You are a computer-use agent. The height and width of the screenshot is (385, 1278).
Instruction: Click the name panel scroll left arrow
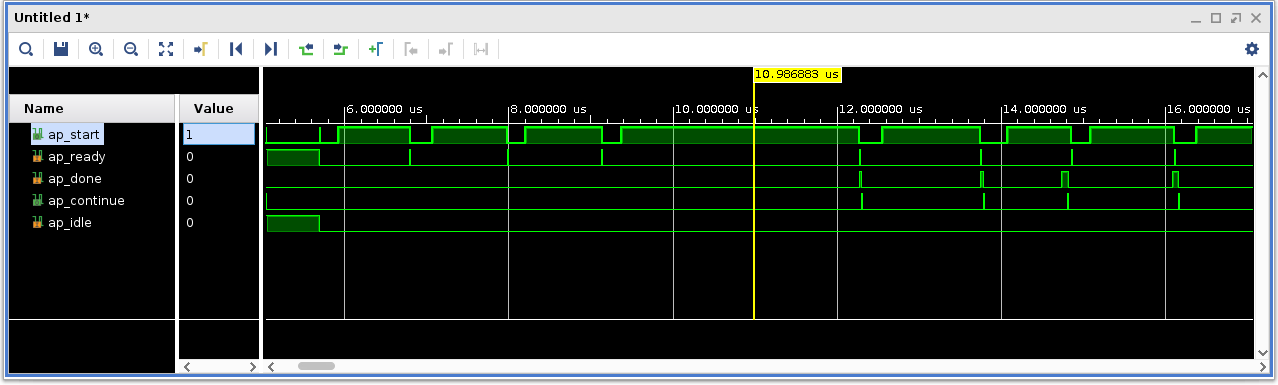click(186, 367)
